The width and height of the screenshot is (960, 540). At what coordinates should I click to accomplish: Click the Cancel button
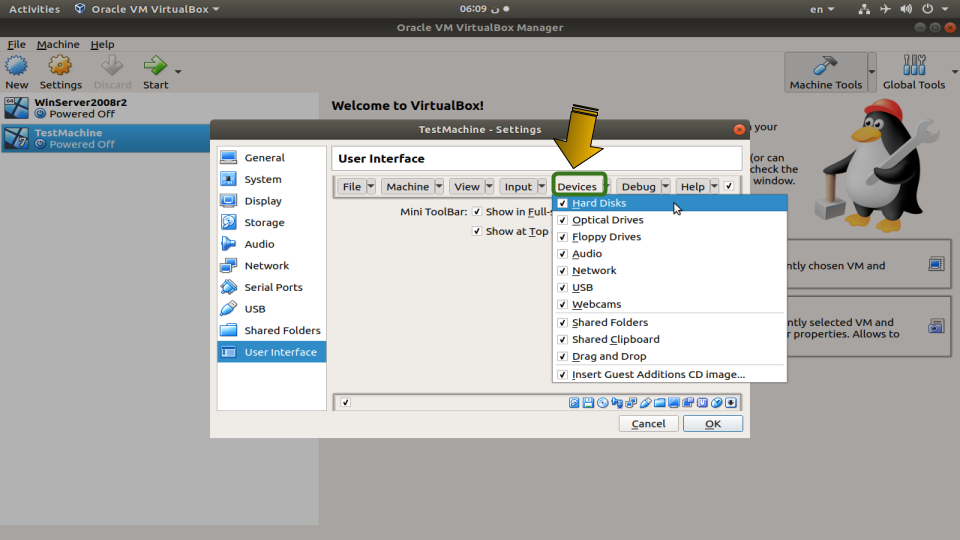point(648,424)
